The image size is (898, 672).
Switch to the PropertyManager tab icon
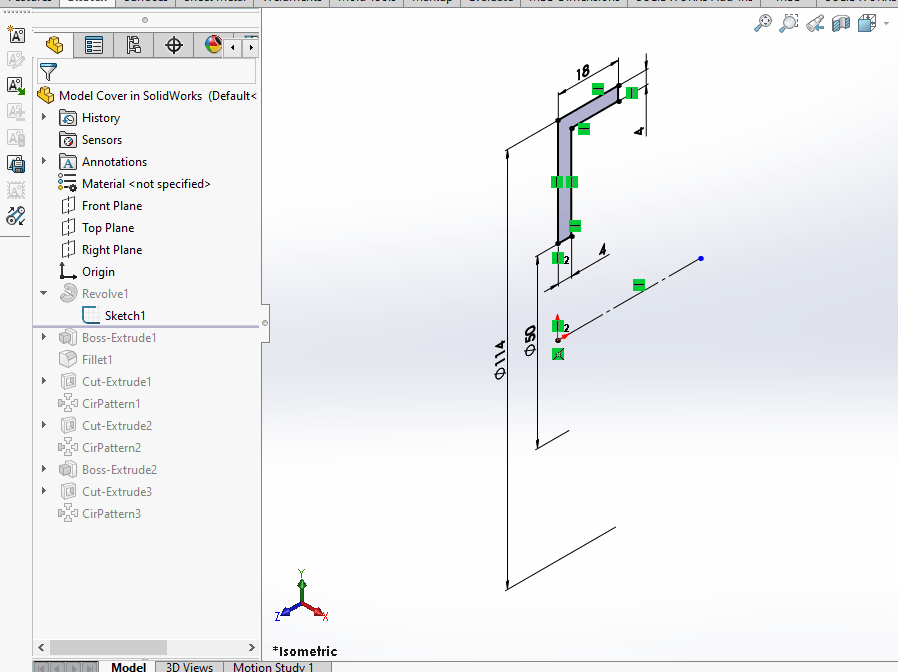point(94,45)
